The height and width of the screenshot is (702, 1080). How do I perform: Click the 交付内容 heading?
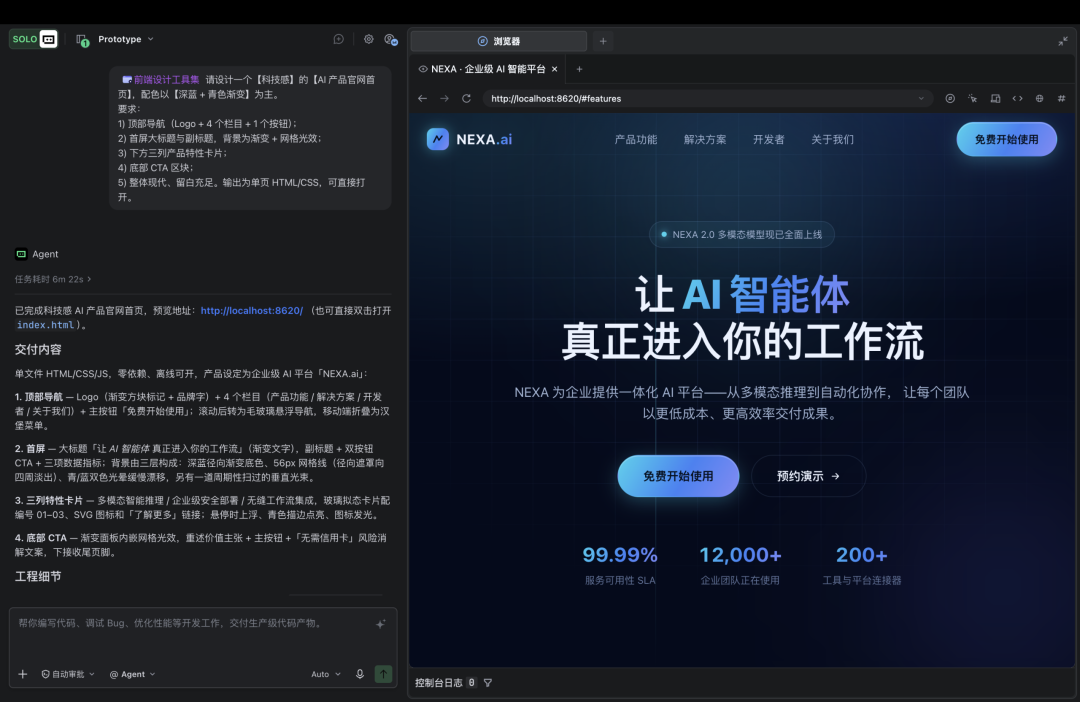click(x=38, y=350)
